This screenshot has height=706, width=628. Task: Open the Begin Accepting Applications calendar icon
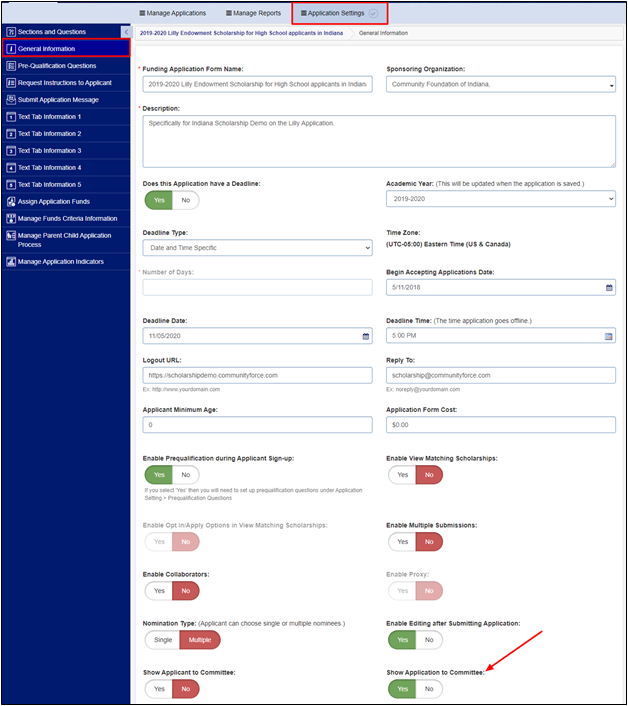click(x=609, y=288)
